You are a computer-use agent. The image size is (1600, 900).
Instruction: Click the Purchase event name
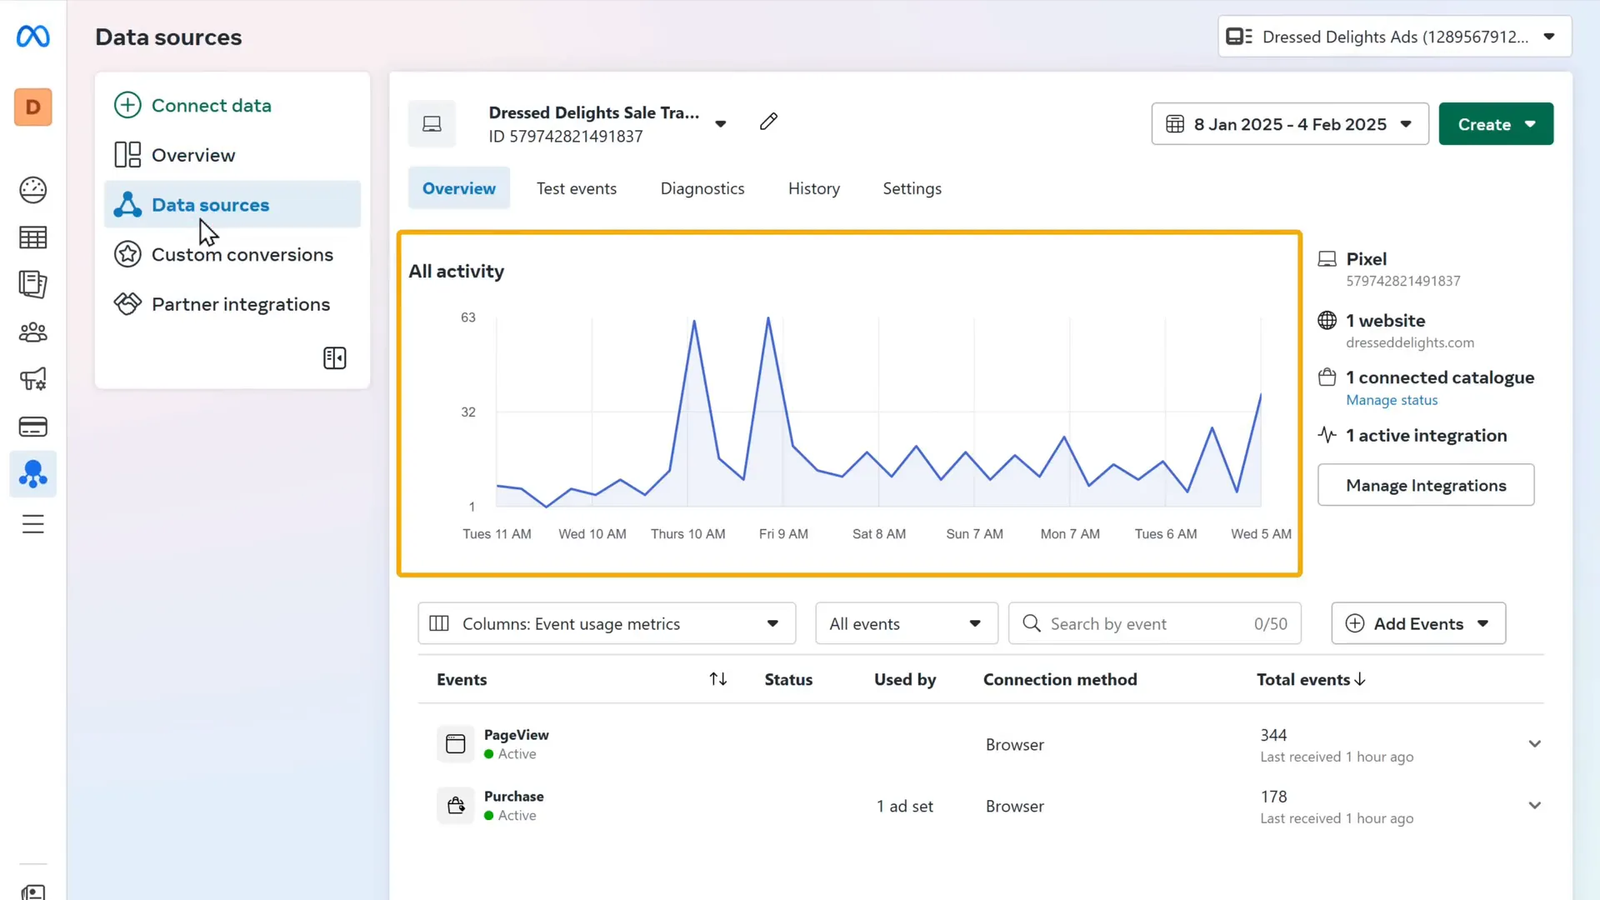pos(514,796)
